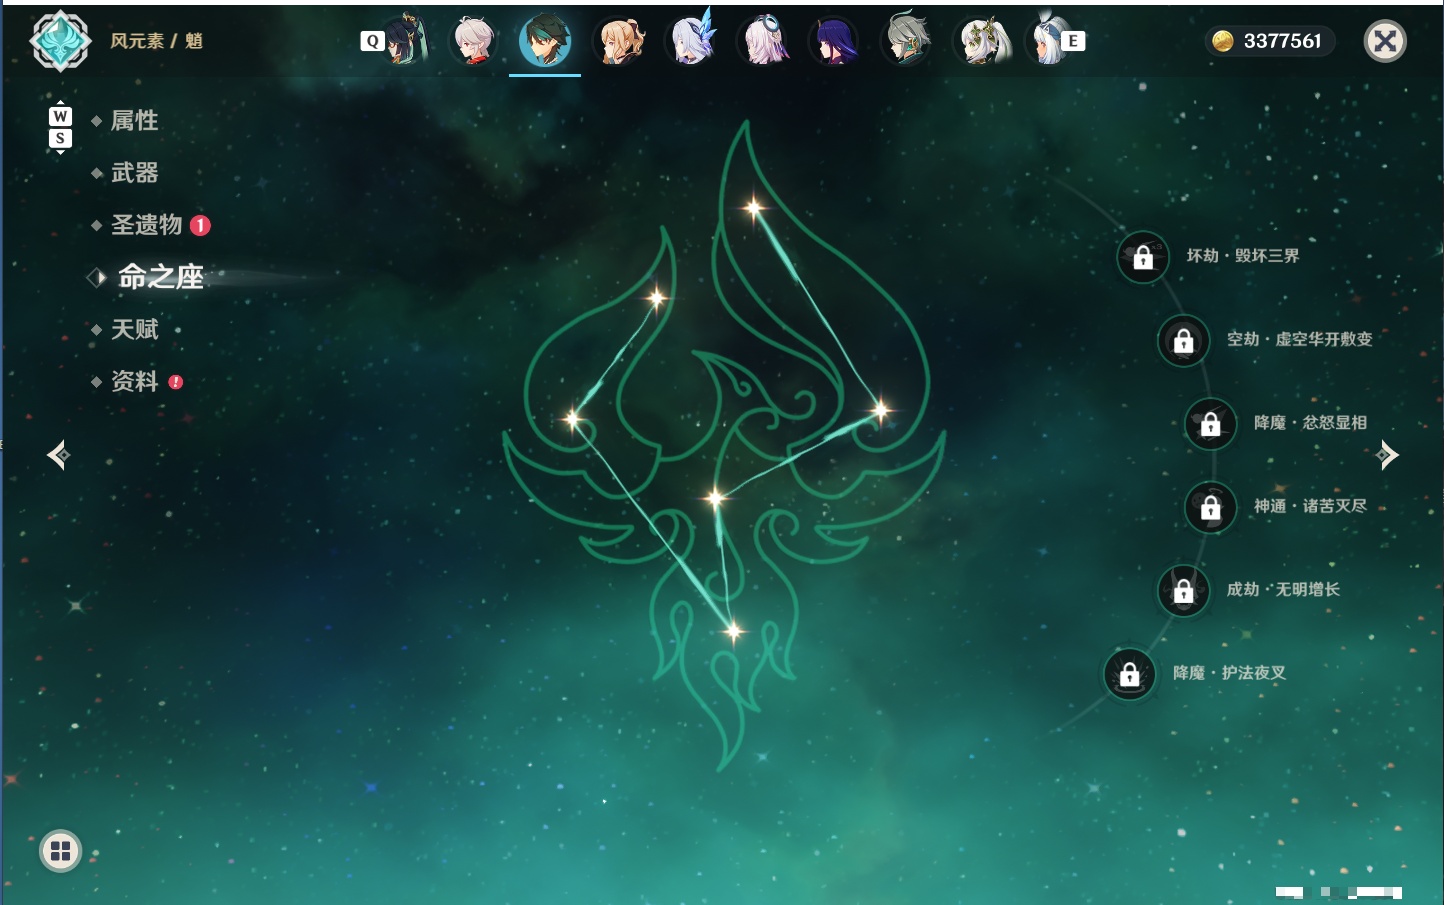Open constellation label 成劫·无明增长

(x=1283, y=589)
